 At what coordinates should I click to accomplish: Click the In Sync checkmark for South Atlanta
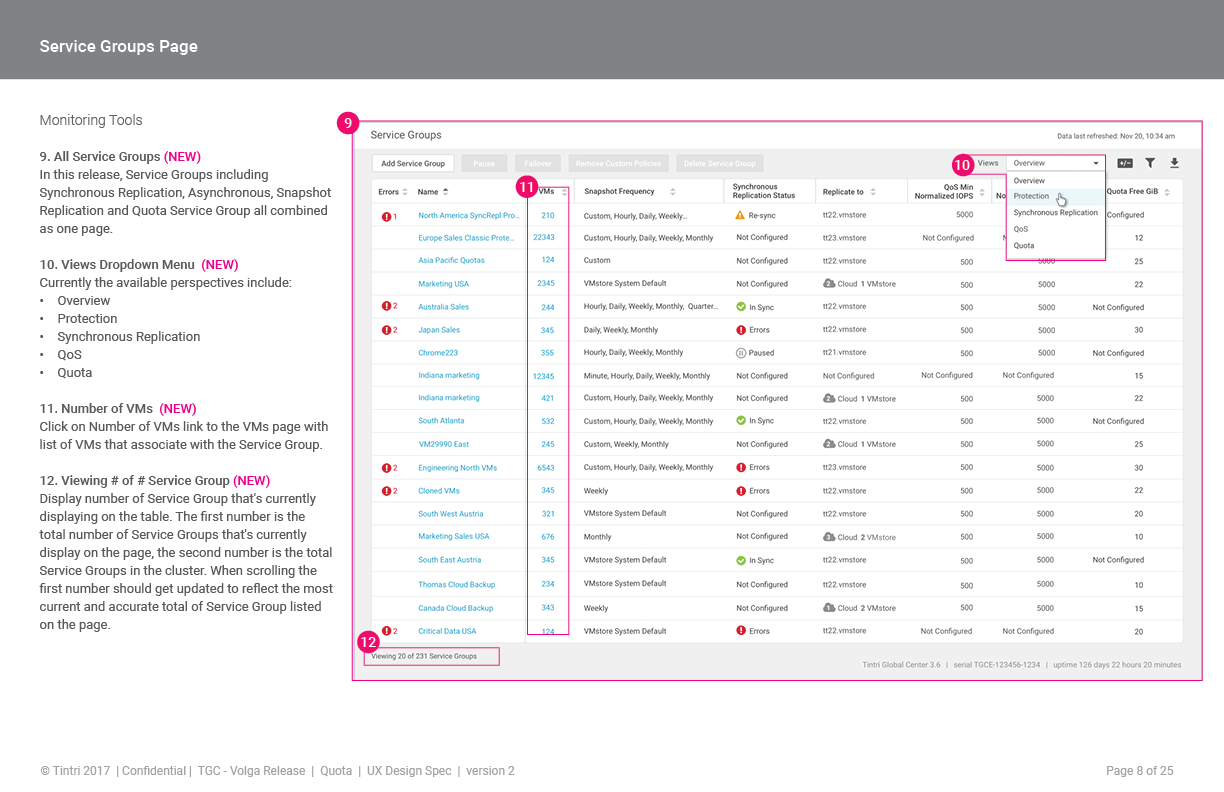coord(741,421)
